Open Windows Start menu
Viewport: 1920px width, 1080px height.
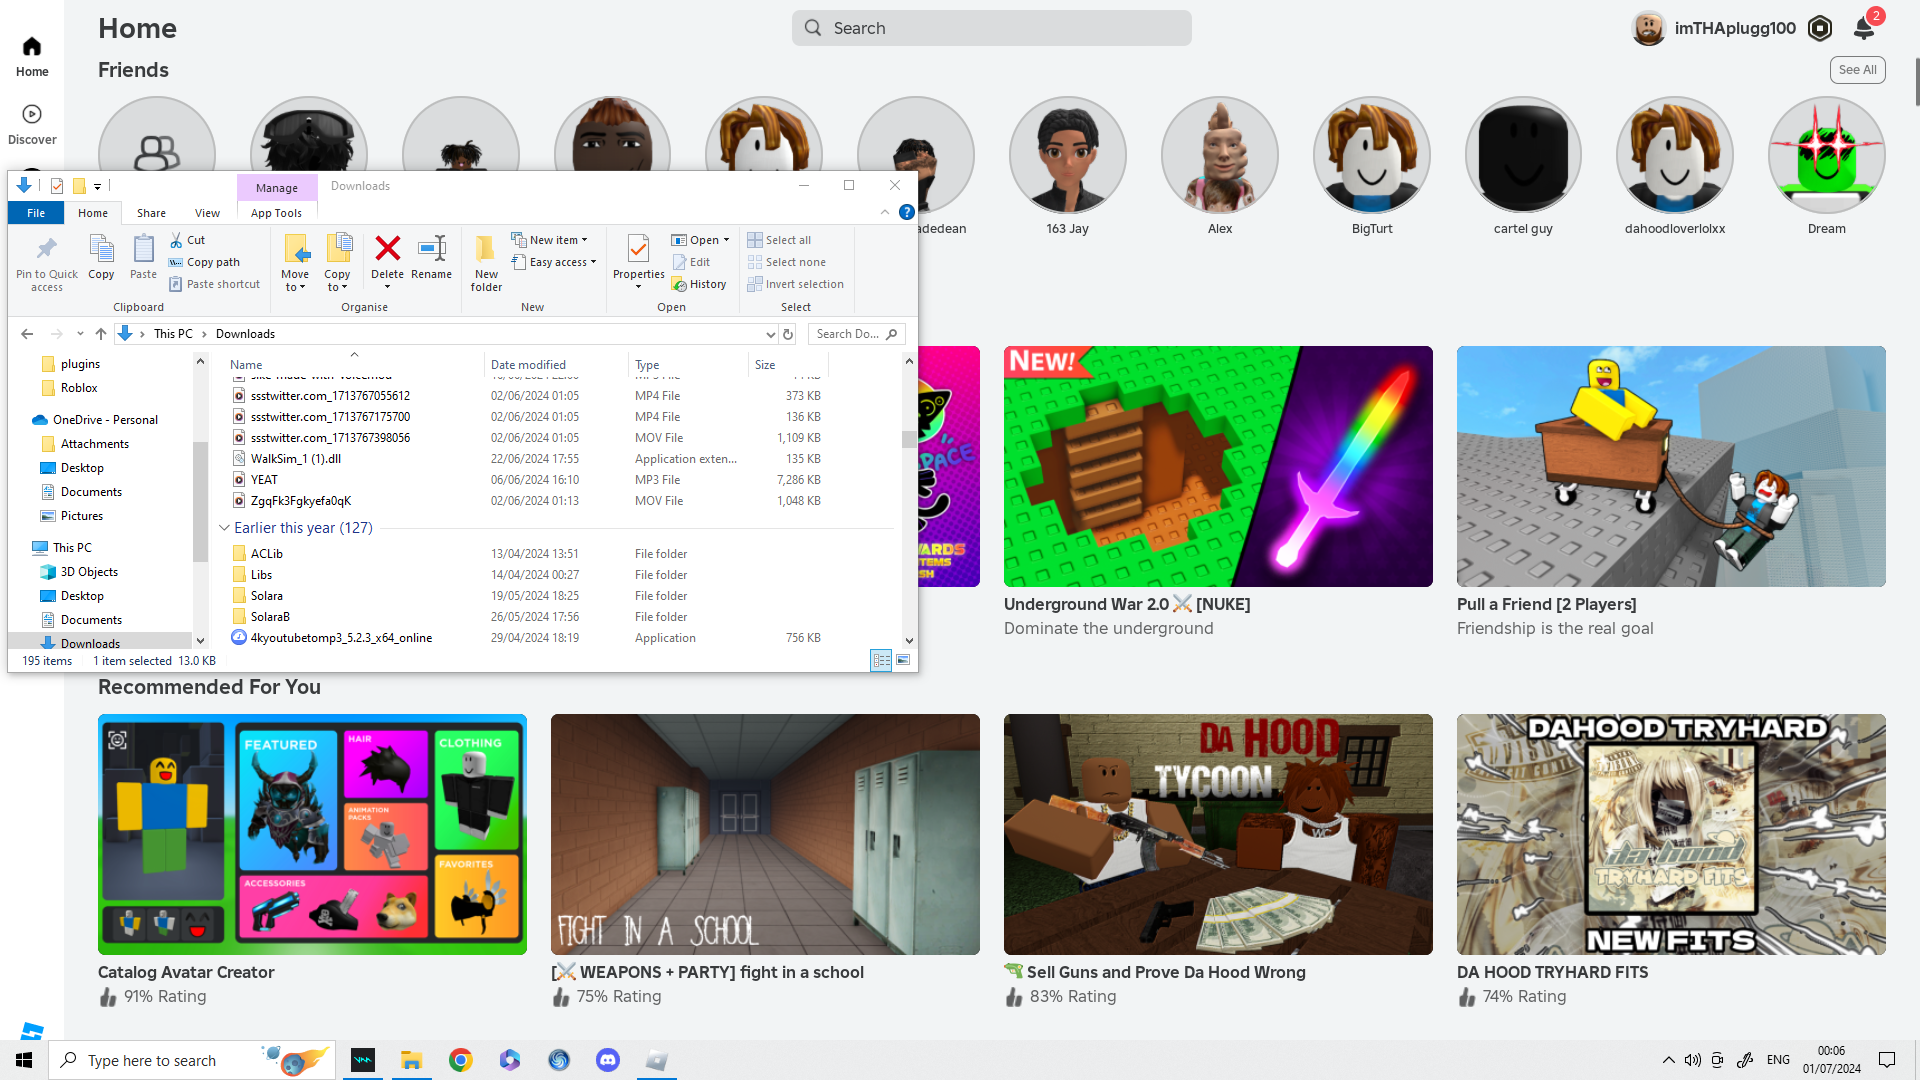[24, 1060]
